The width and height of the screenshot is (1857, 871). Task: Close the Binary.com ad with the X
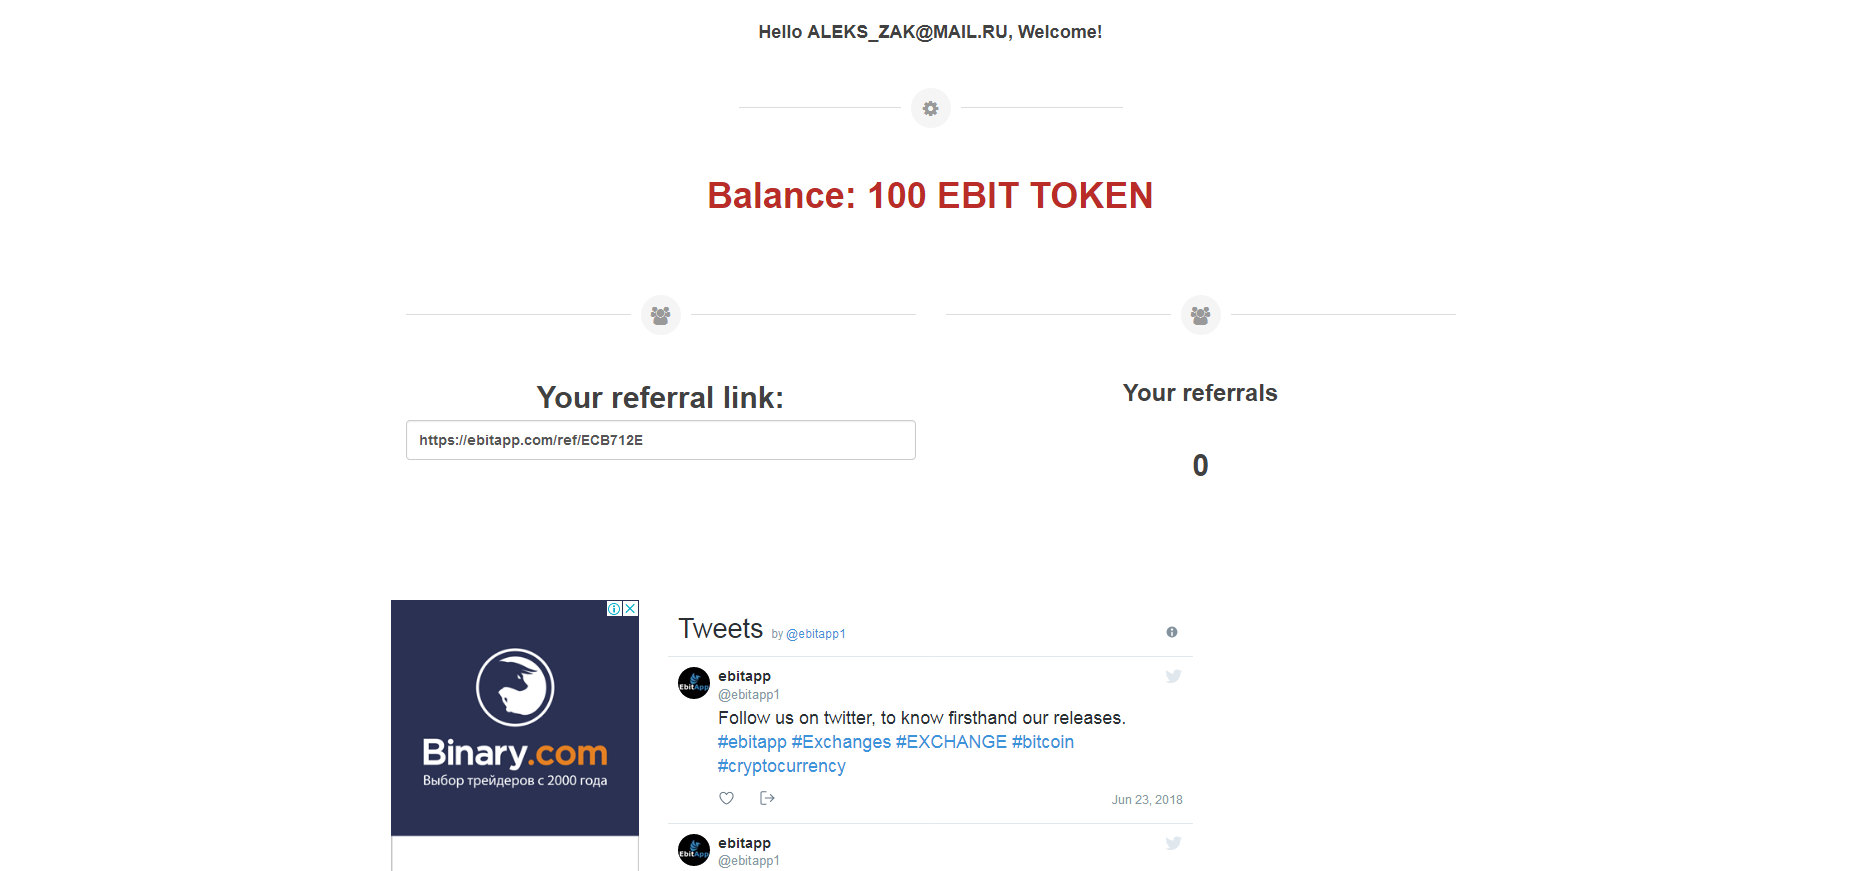coord(631,608)
